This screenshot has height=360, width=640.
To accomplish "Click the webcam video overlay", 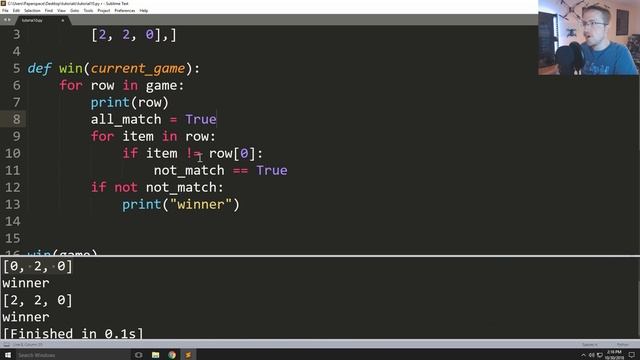I will tap(589, 38).
